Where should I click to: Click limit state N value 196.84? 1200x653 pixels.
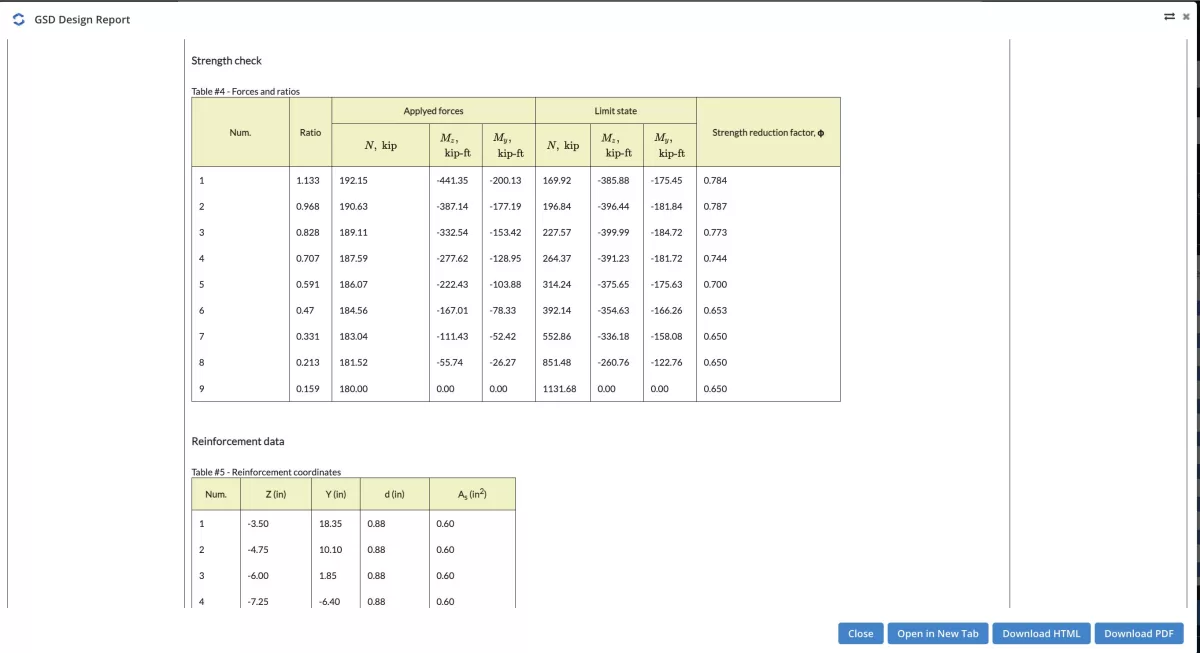557,206
